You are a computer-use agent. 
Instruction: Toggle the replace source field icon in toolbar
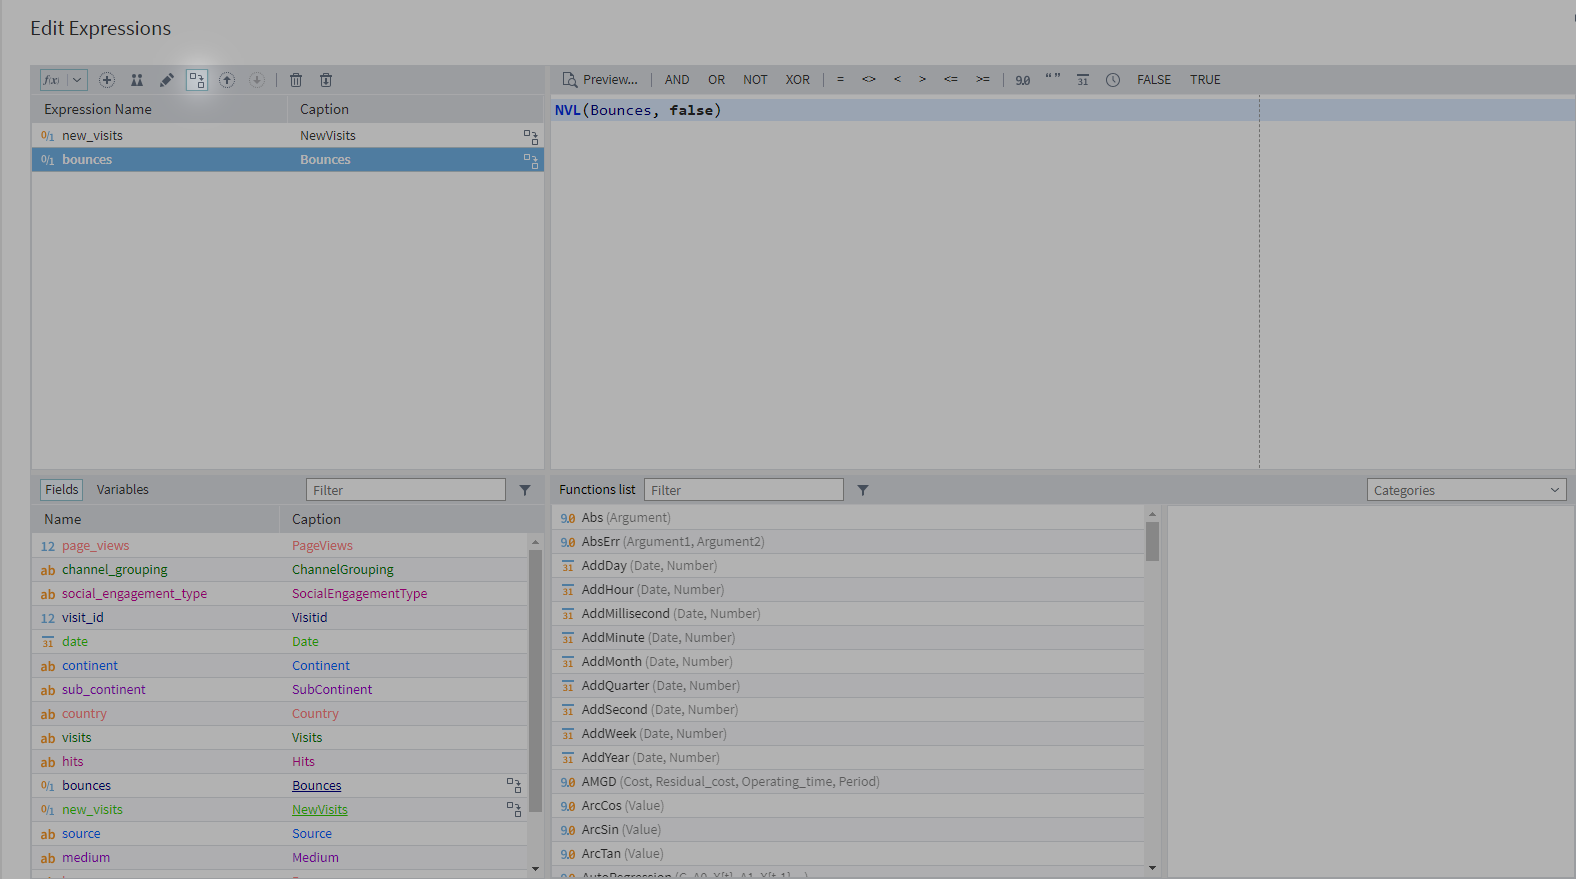(197, 80)
